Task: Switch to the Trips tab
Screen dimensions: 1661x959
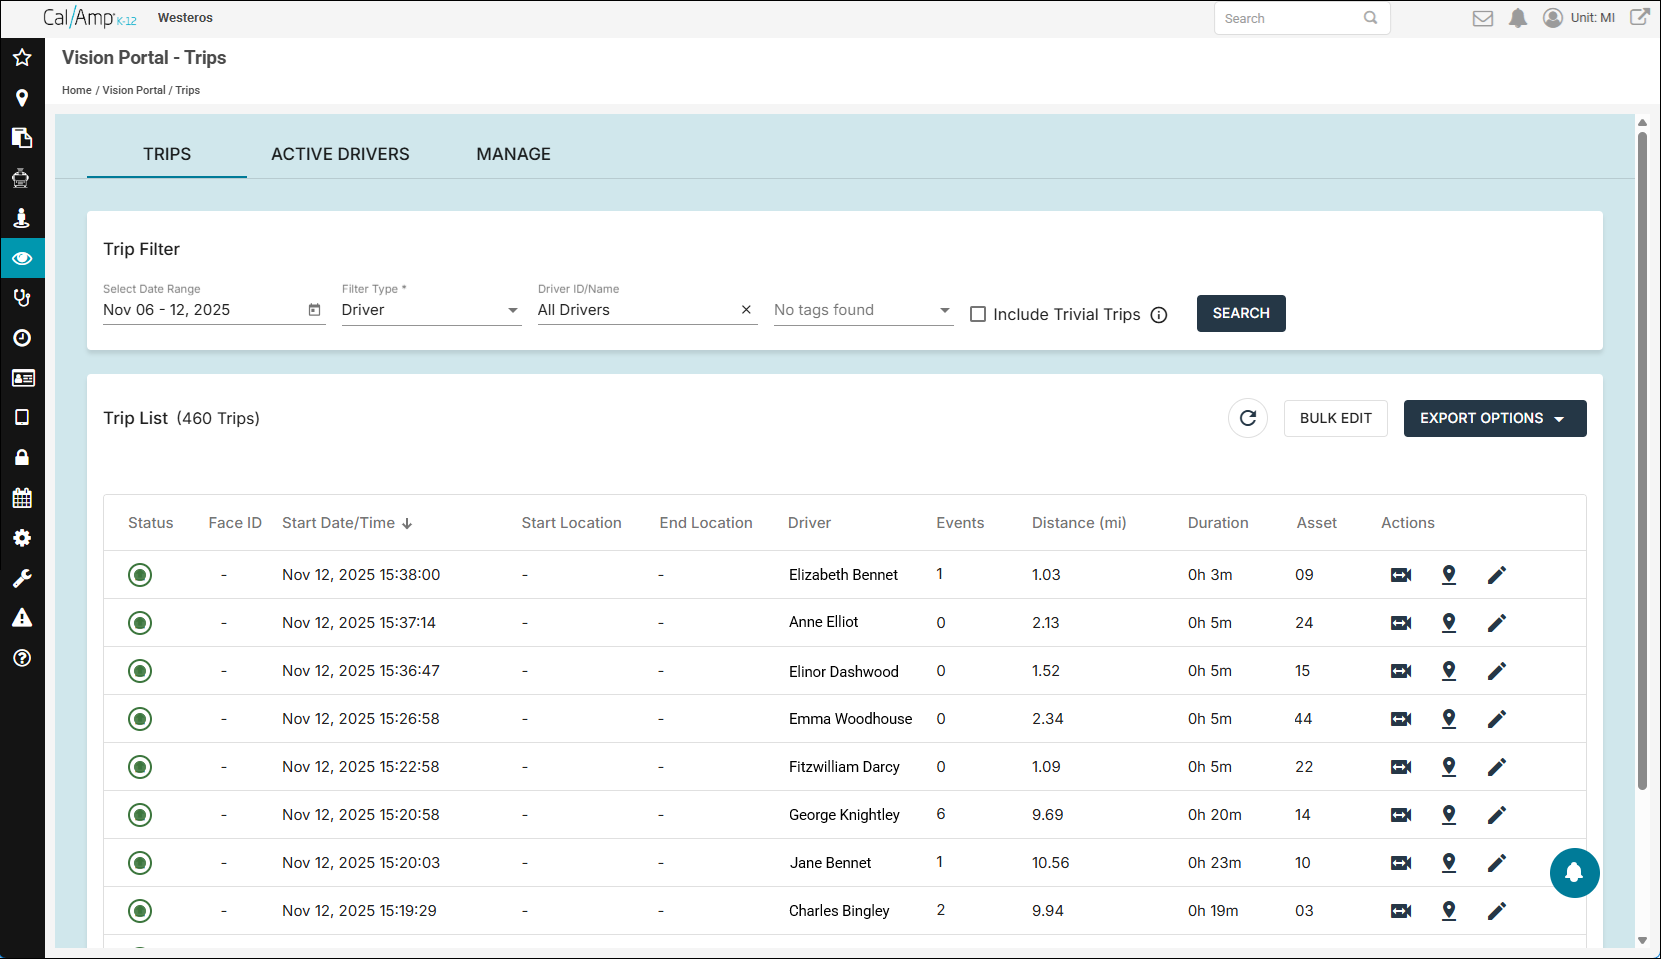Action: tap(167, 154)
